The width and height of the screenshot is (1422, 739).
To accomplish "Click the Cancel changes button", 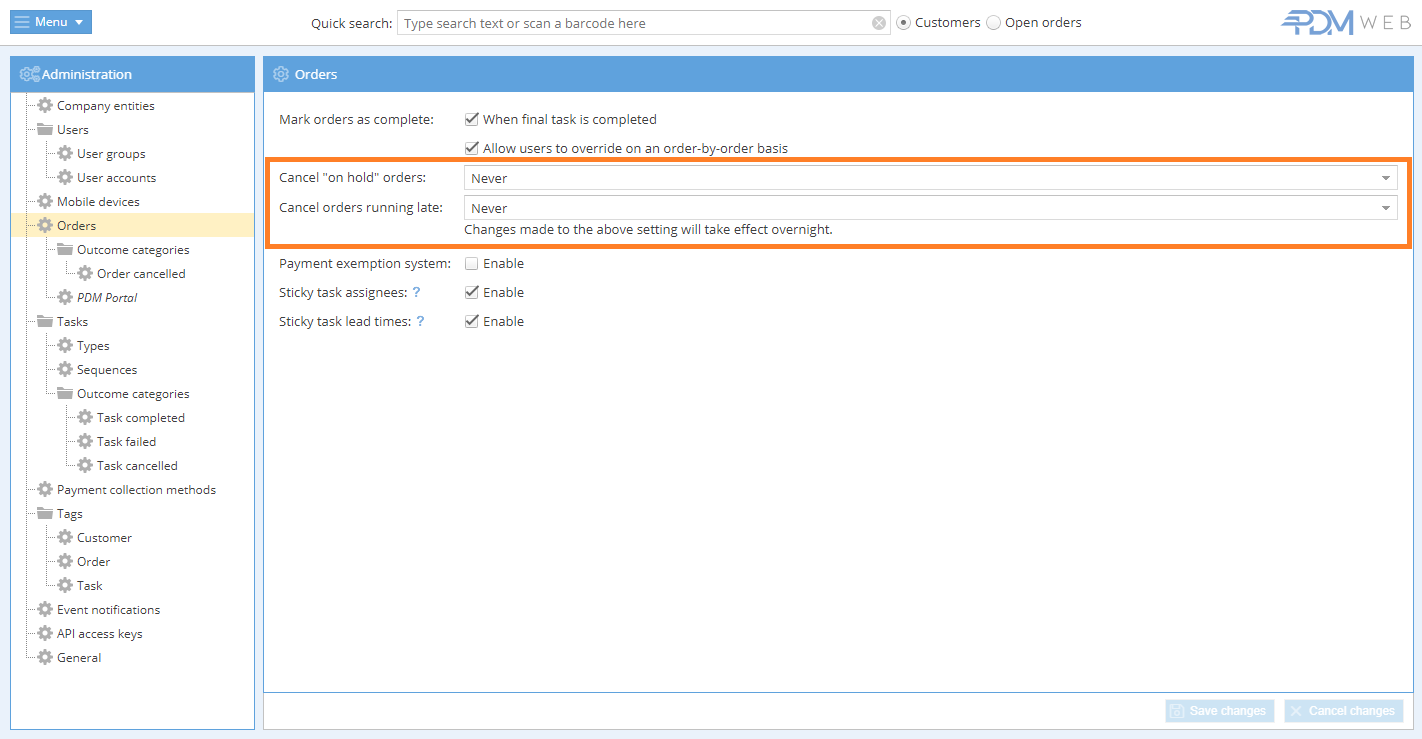I will pos(1343,711).
